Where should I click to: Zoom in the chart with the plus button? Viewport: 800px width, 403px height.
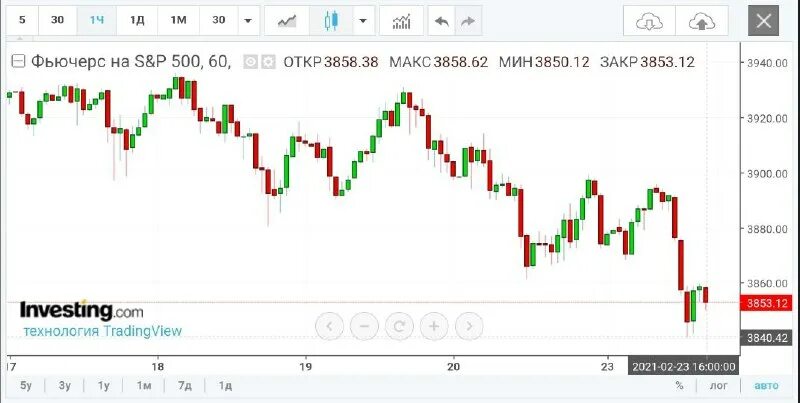[434, 326]
